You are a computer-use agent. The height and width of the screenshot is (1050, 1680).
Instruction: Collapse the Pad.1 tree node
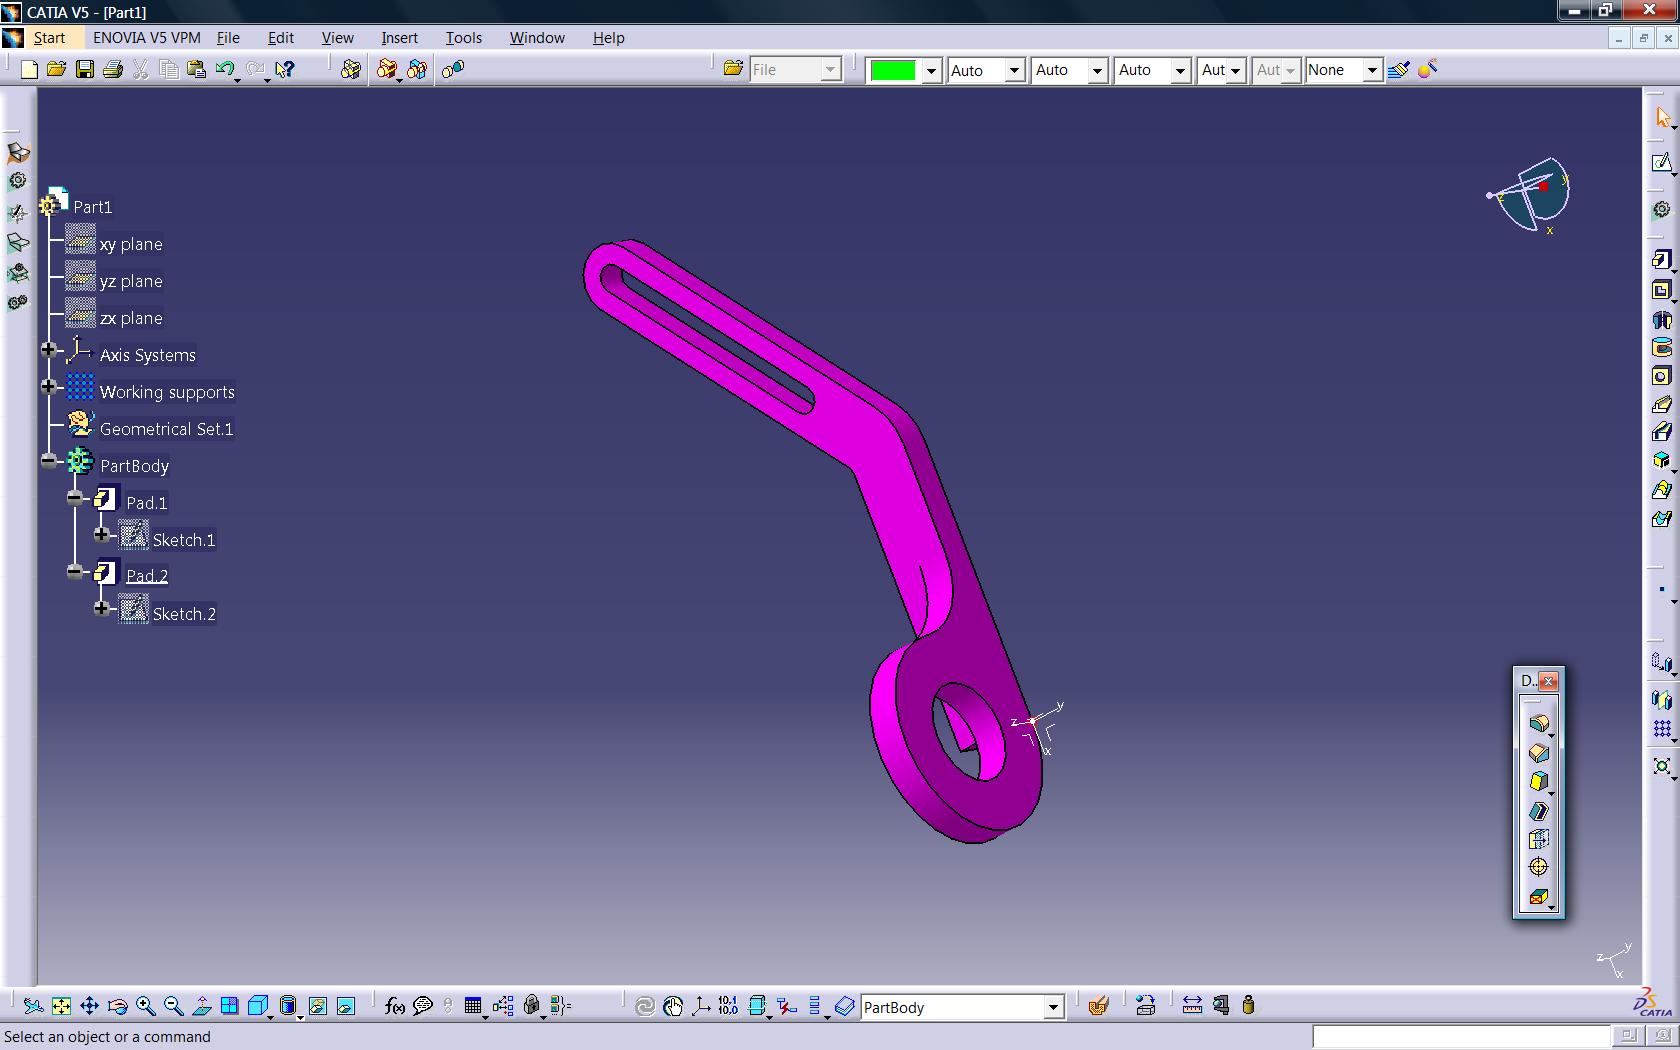[76, 497]
